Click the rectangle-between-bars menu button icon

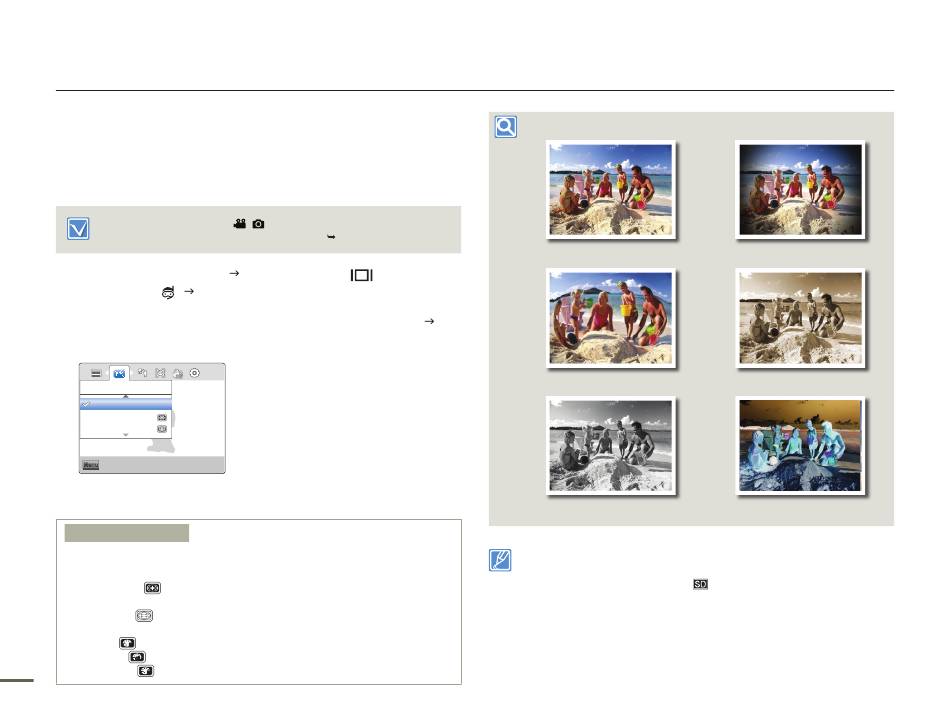(x=362, y=275)
